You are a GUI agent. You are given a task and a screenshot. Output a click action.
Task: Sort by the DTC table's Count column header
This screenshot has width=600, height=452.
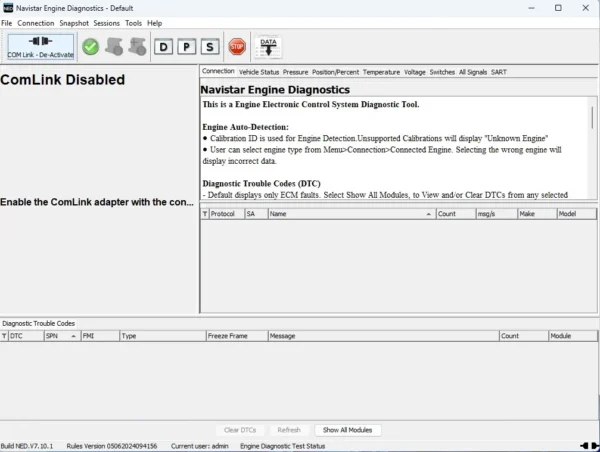pyautogui.click(x=524, y=336)
